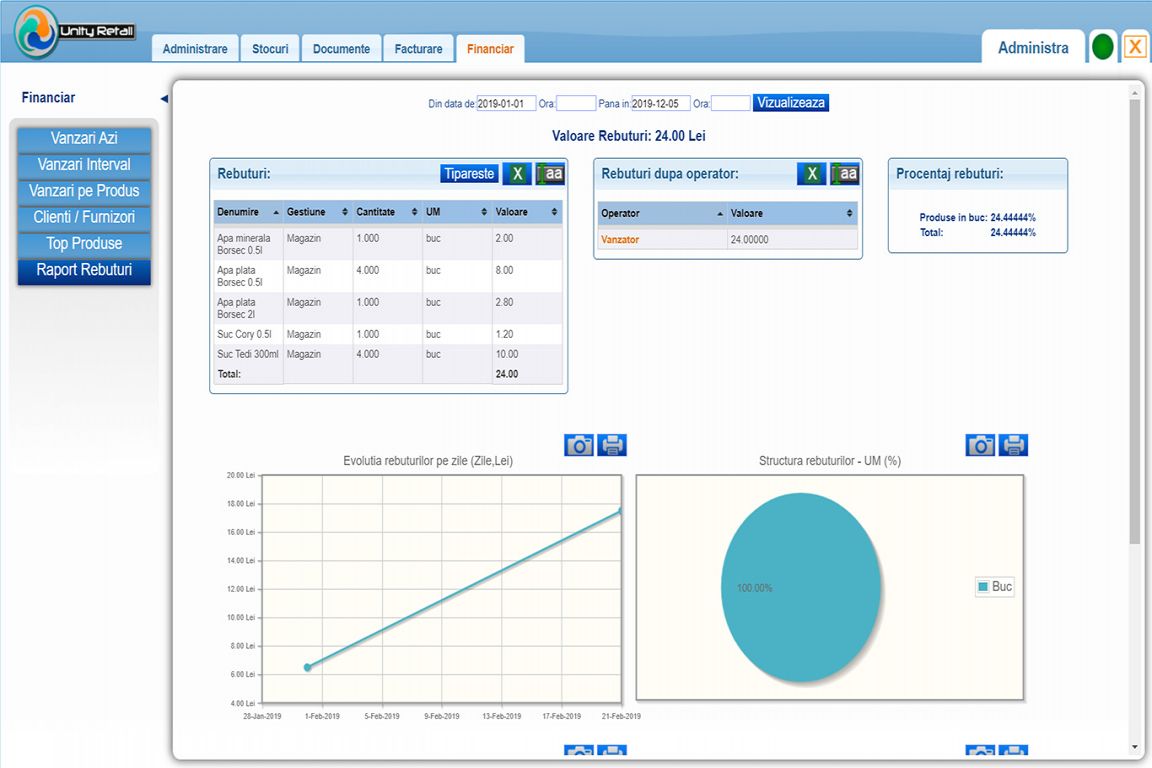This screenshot has height=768, width=1152.
Task: Sort Rebuturi table by UM column
Action: pos(457,212)
